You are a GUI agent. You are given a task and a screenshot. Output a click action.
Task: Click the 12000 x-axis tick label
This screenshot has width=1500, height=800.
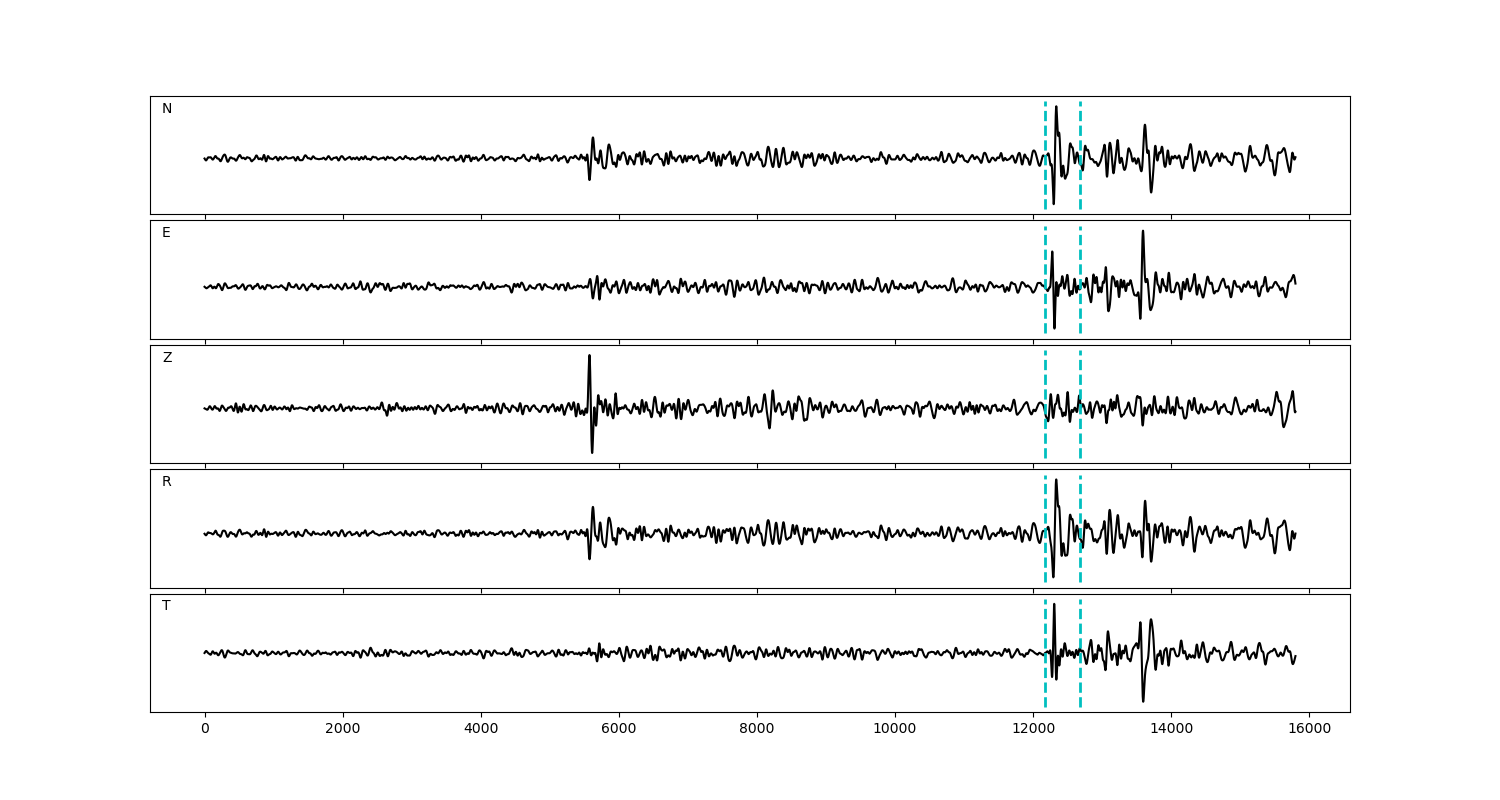point(1033,729)
